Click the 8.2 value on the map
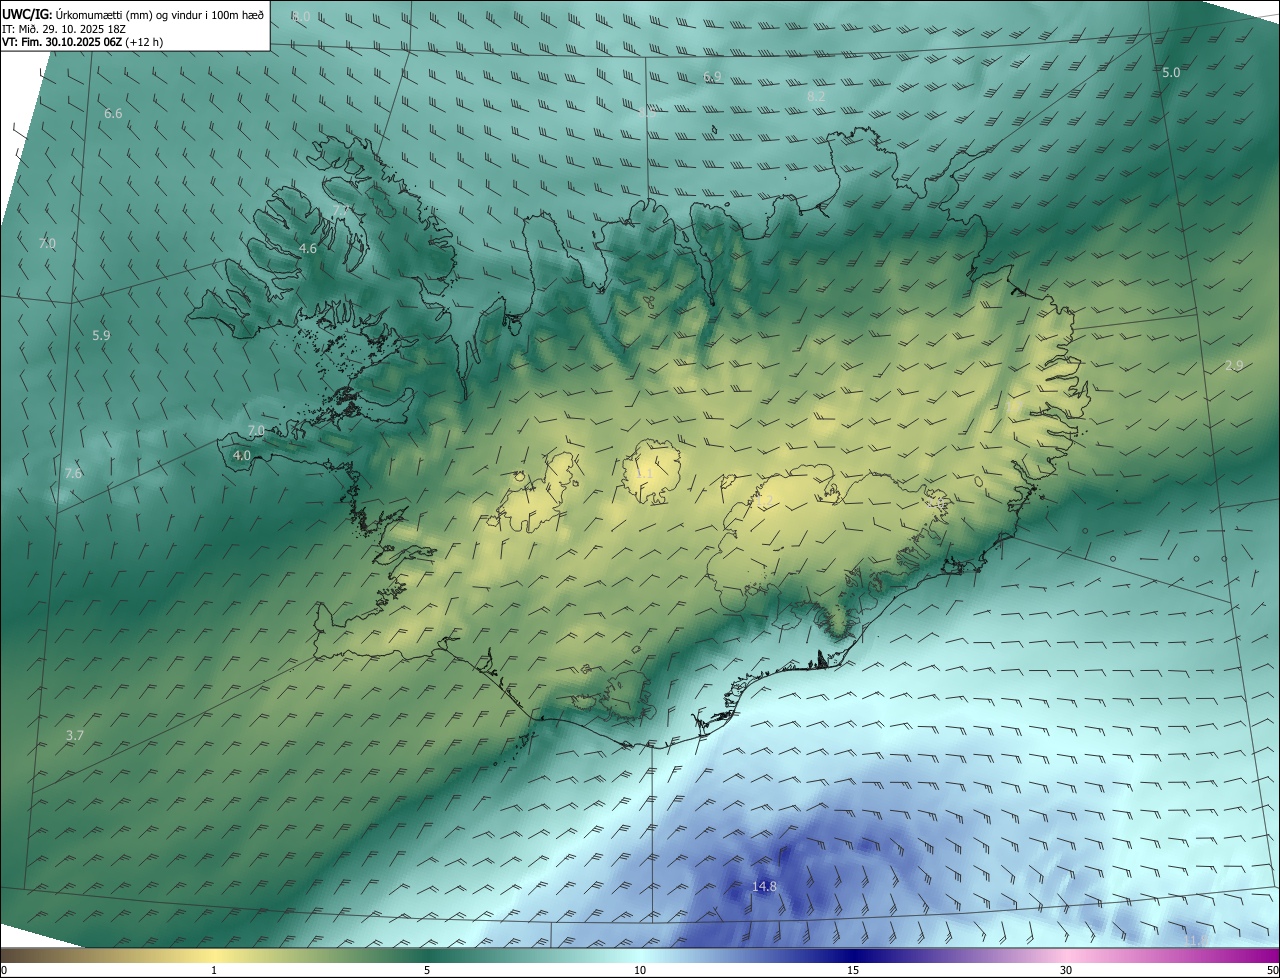 [x=816, y=96]
